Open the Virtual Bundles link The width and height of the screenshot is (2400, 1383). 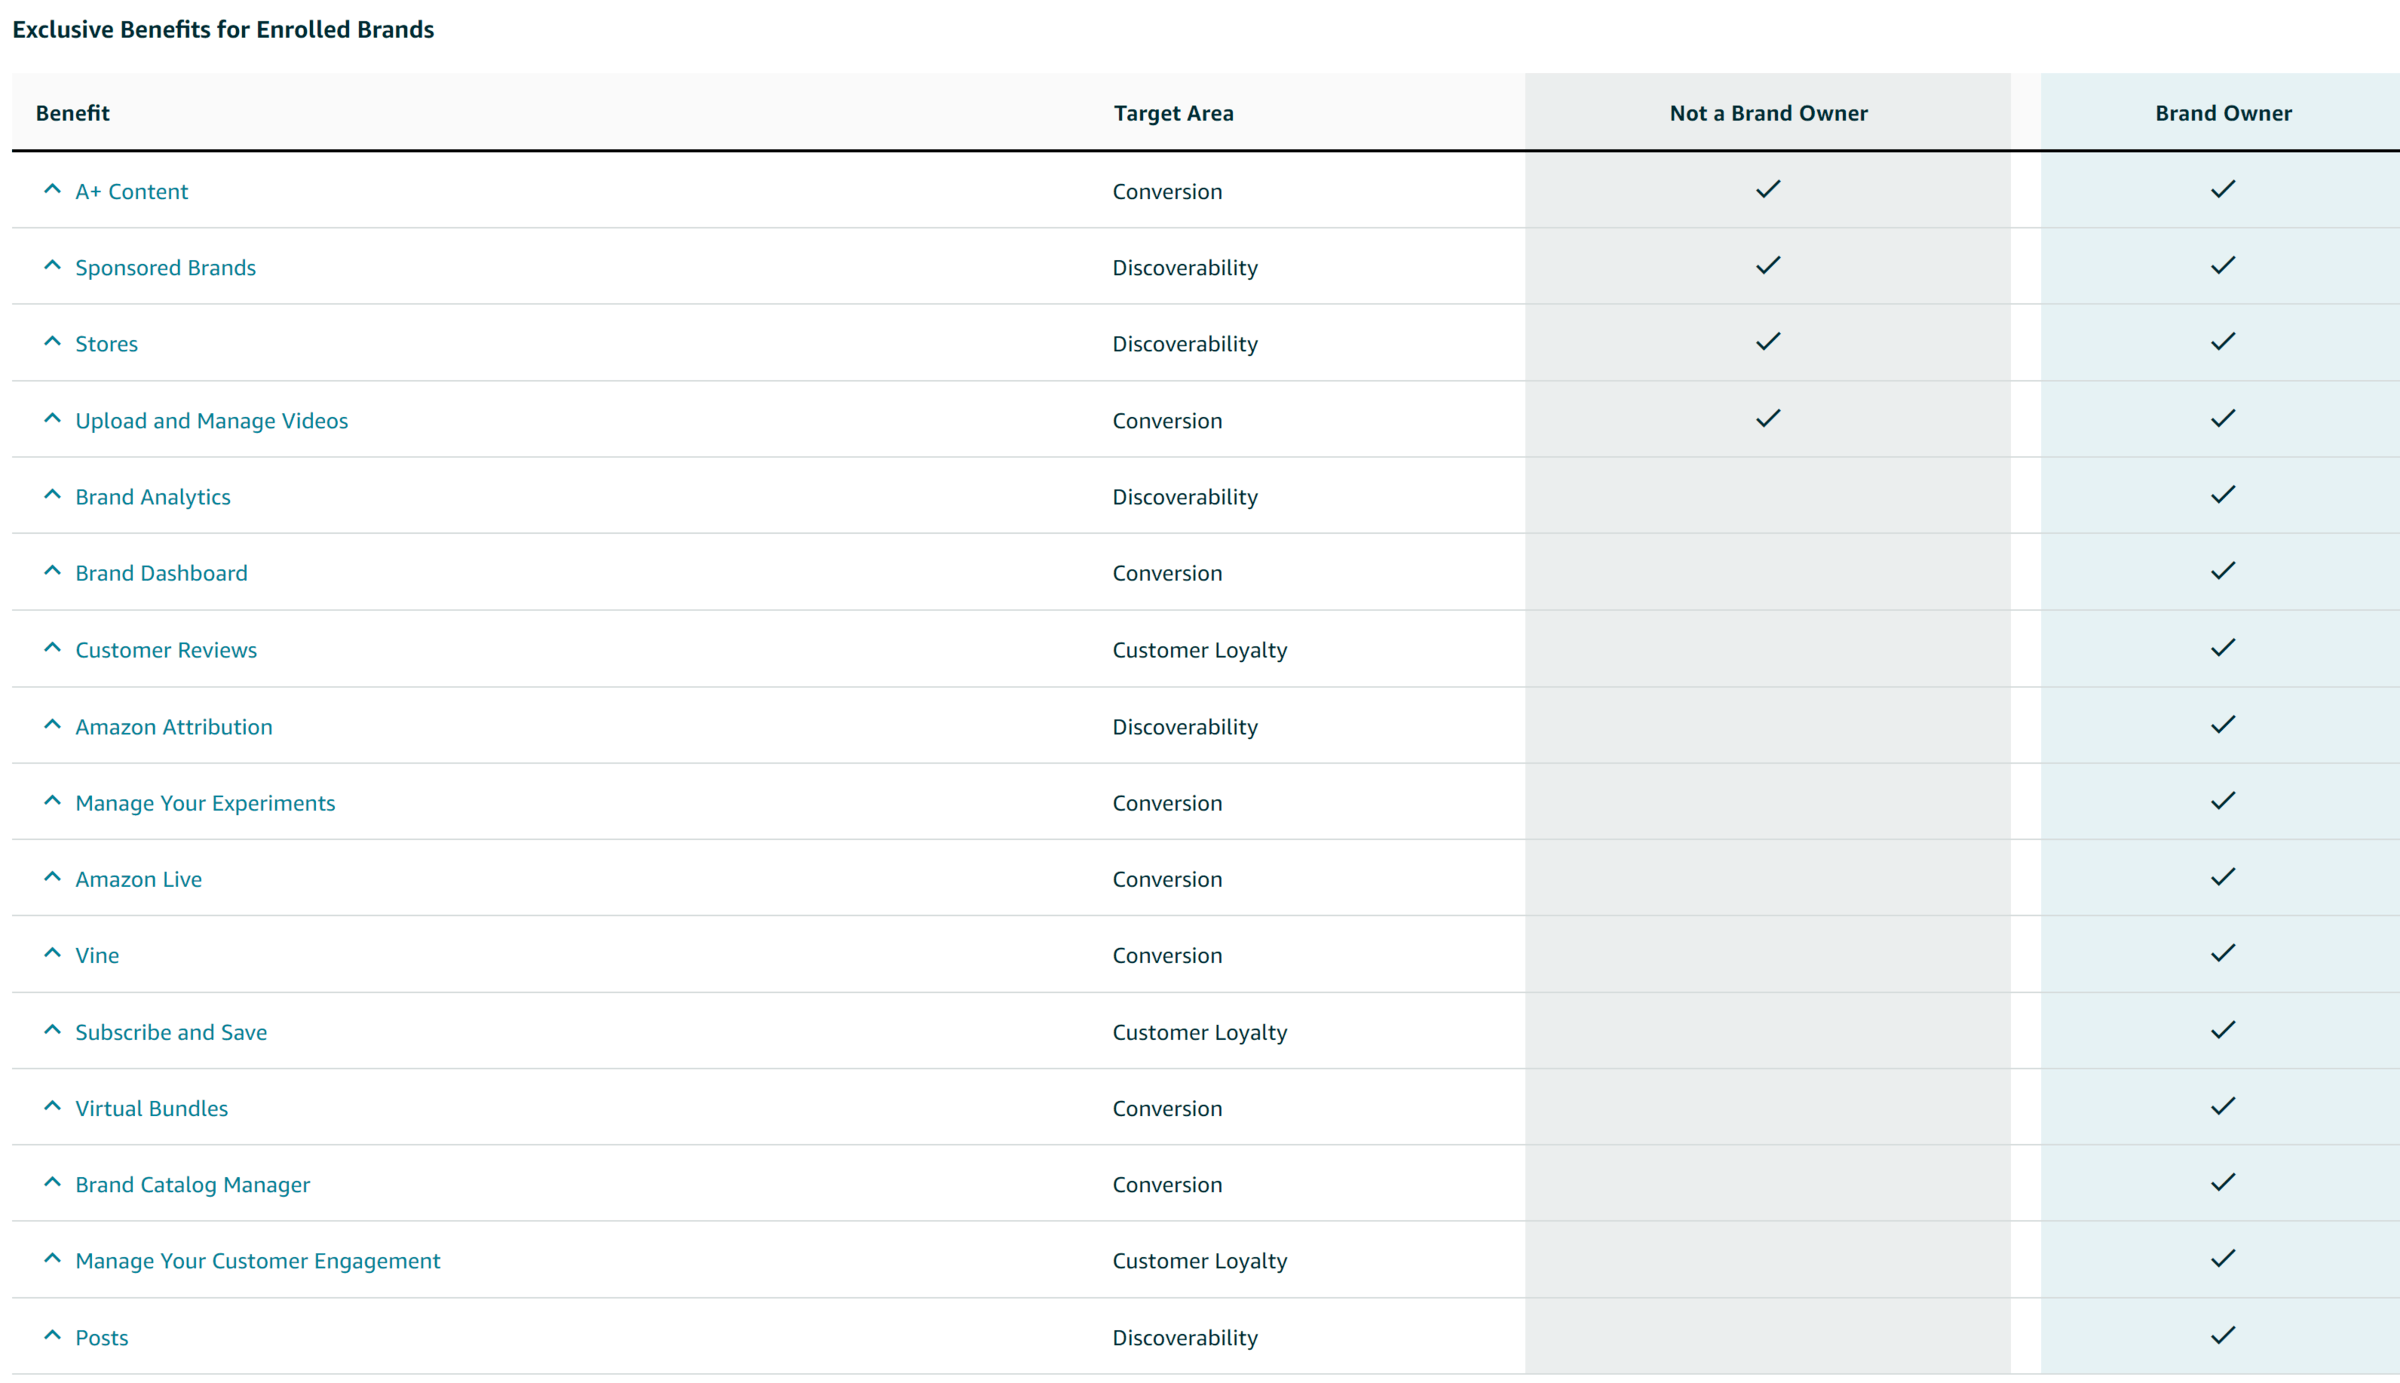(152, 1108)
